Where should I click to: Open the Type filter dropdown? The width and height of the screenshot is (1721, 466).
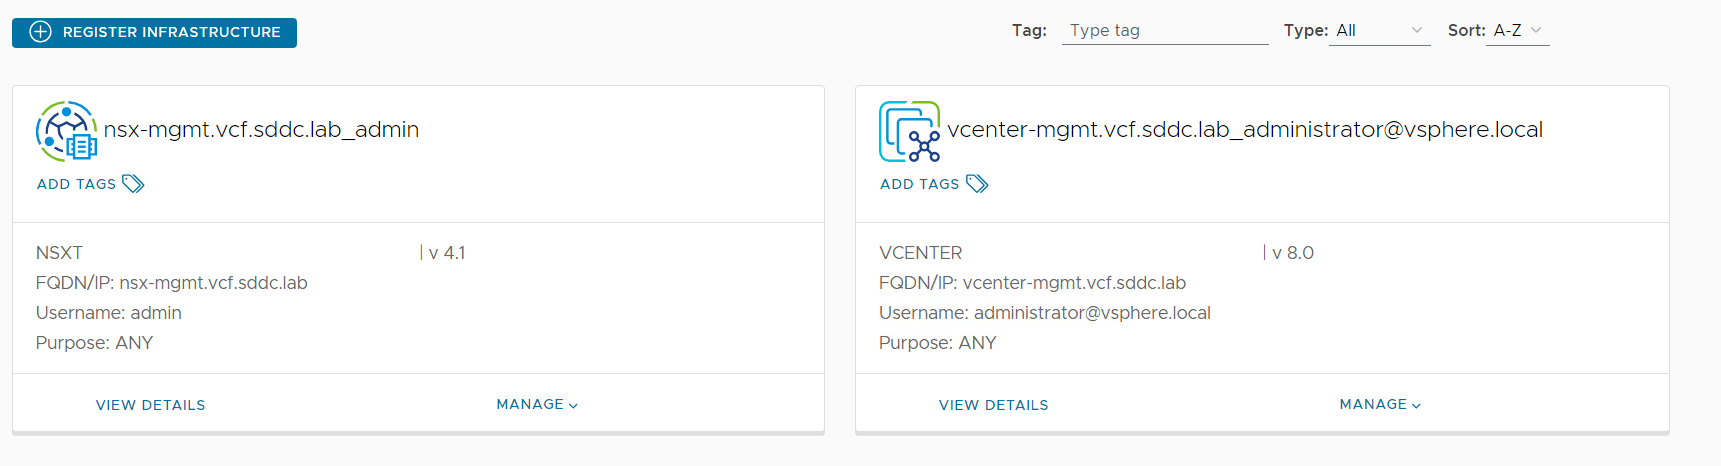click(1379, 31)
